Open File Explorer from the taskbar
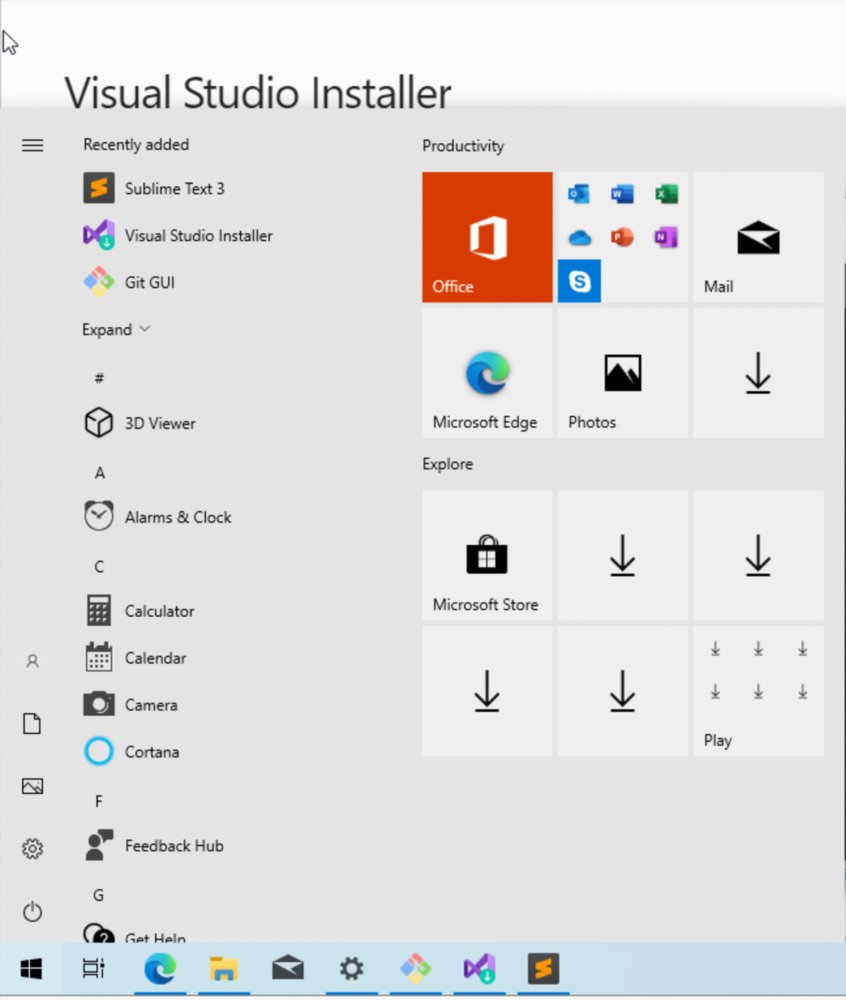The image size is (846, 1000). click(223, 969)
